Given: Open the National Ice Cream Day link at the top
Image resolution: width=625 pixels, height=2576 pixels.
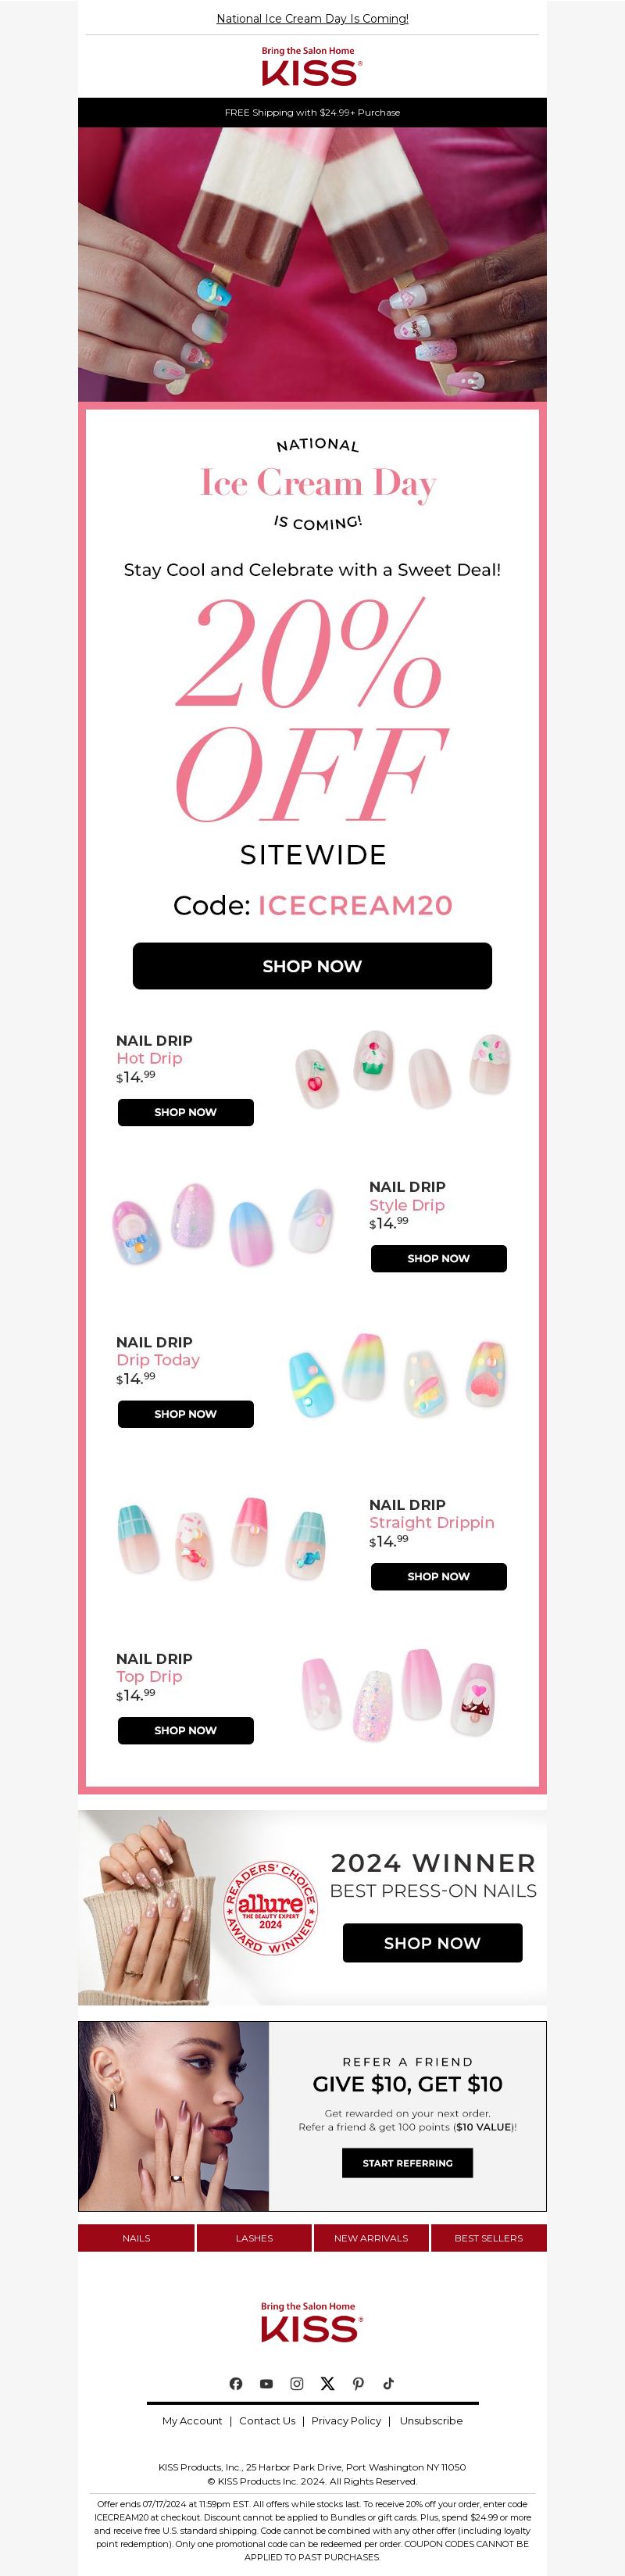Looking at the screenshot, I should pyautogui.click(x=312, y=18).
